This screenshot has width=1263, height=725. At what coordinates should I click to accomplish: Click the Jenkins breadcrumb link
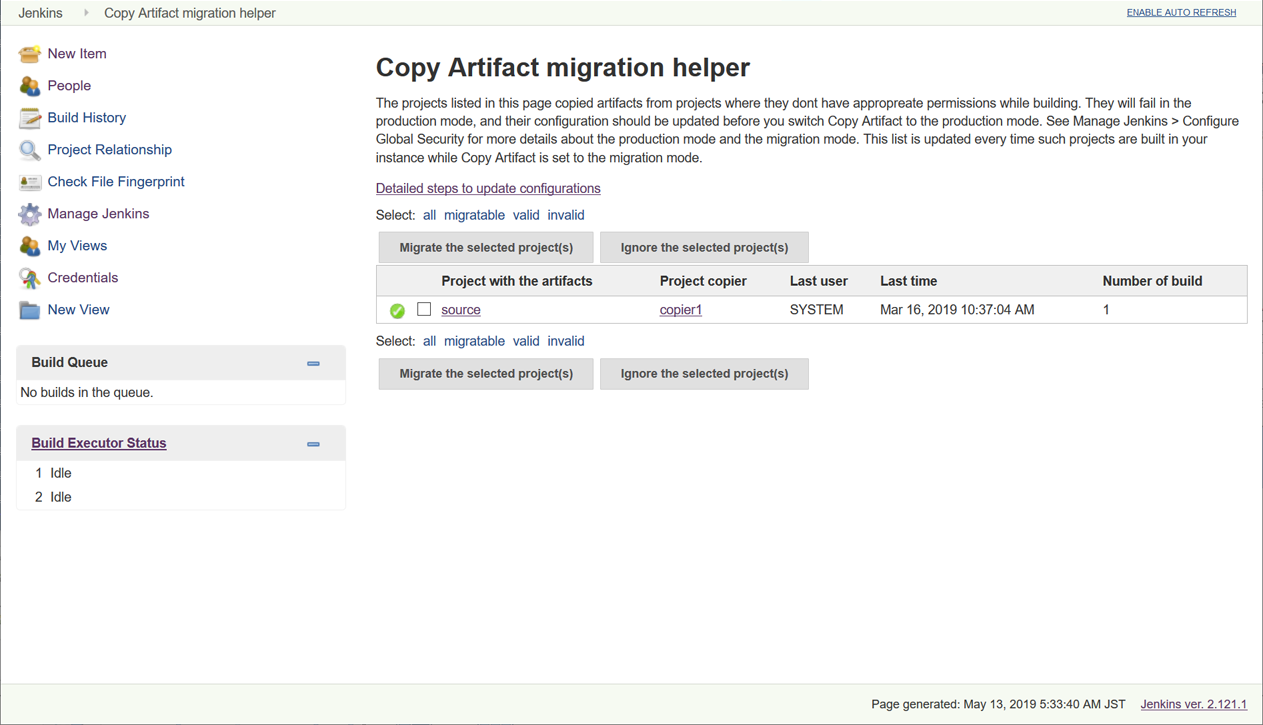(40, 13)
